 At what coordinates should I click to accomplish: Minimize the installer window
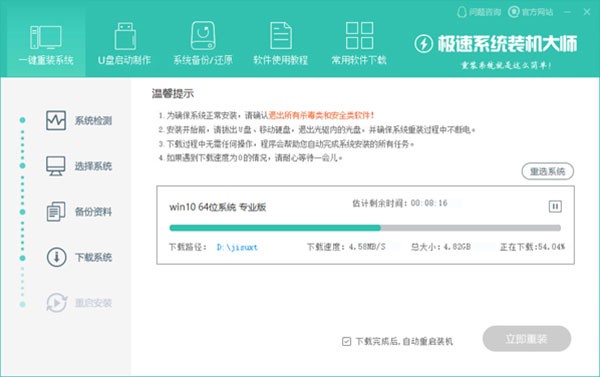coord(567,12)
